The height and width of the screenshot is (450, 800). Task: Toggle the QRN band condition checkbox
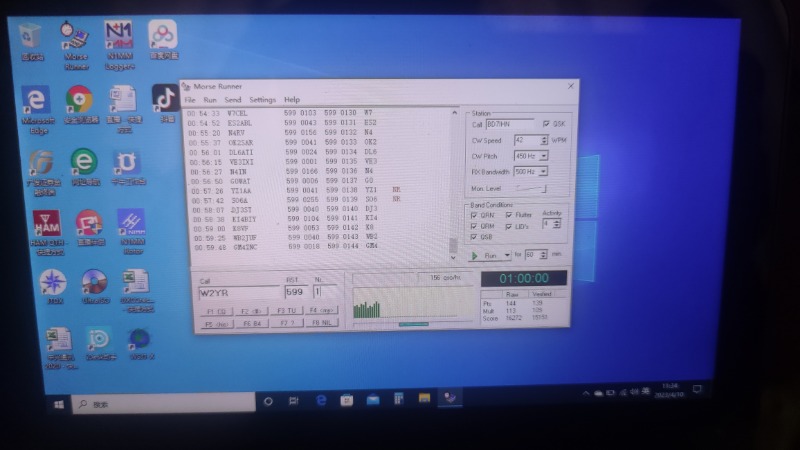tap(473, 215)
